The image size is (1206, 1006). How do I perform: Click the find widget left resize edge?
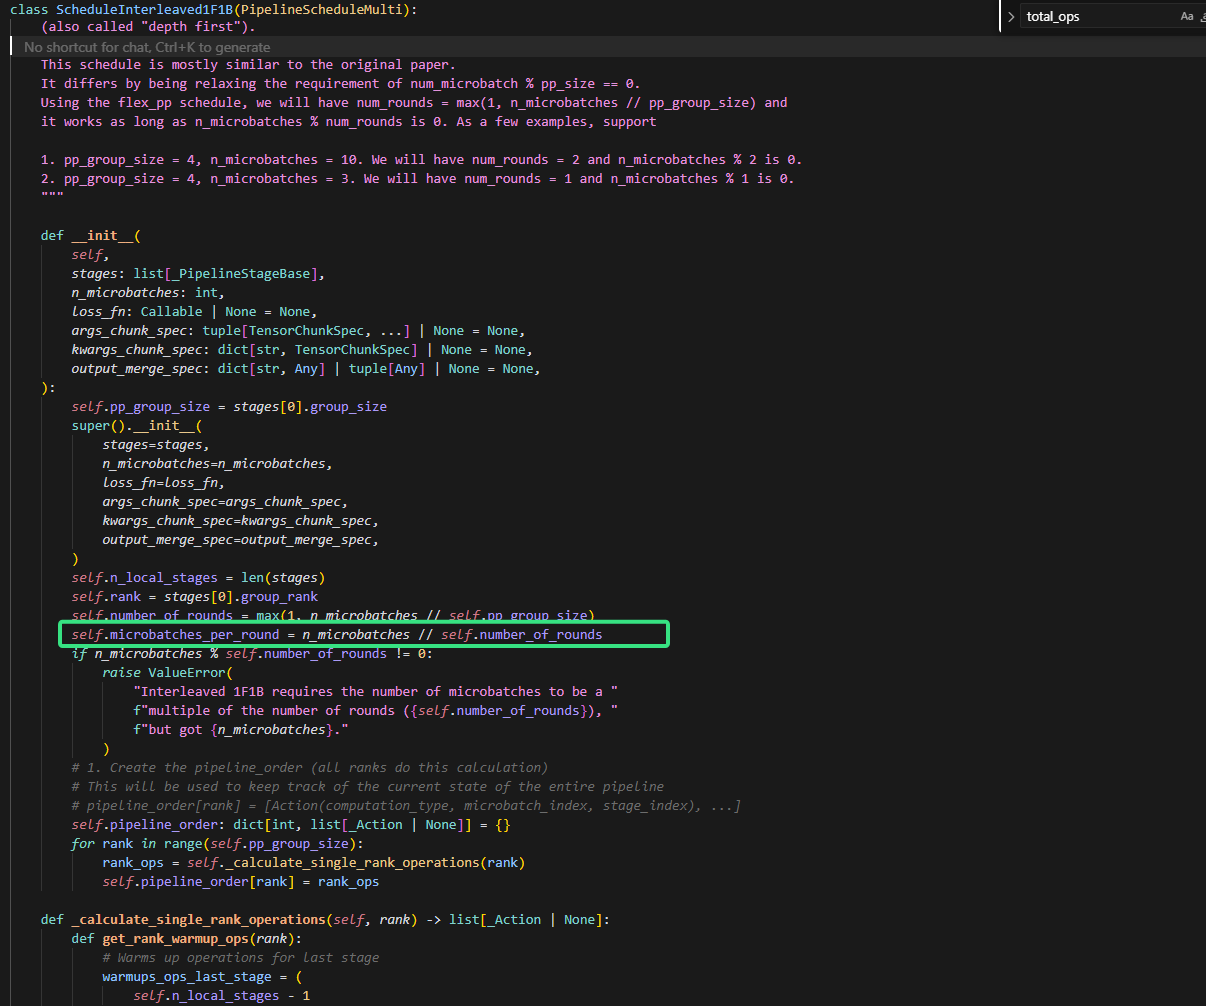pyautogui.click(x=1001, y=17)
